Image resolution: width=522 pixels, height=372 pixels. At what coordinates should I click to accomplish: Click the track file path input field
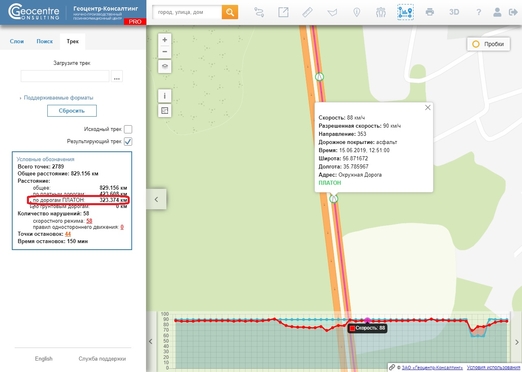65,76
